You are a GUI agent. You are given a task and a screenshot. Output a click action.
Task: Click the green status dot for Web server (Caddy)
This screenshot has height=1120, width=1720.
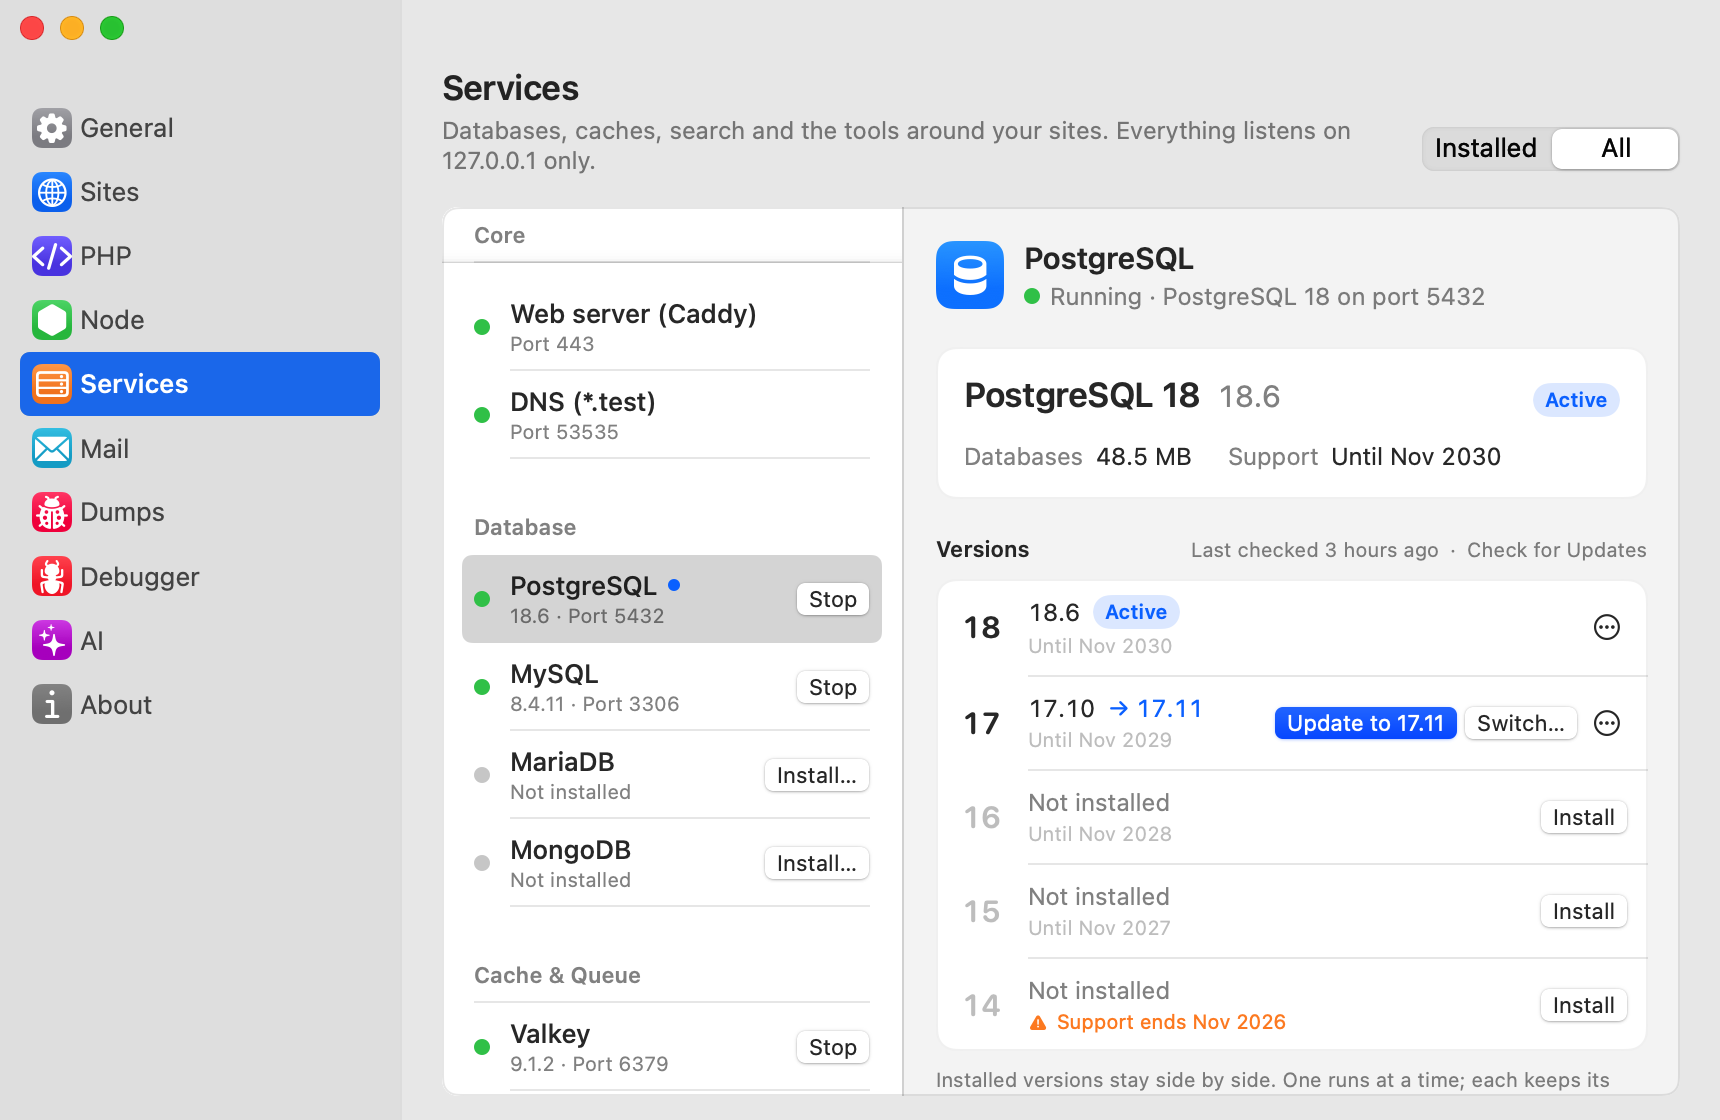coord(482,327)
